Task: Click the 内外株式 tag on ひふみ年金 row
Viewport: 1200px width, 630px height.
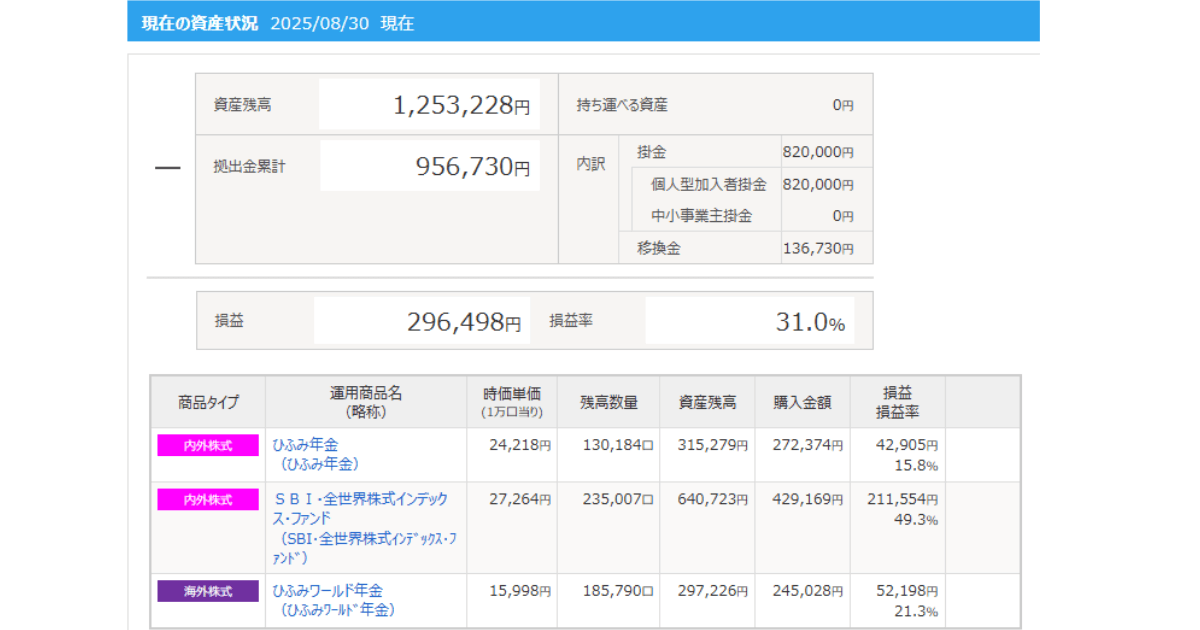Action: click(x=208, y=446)
